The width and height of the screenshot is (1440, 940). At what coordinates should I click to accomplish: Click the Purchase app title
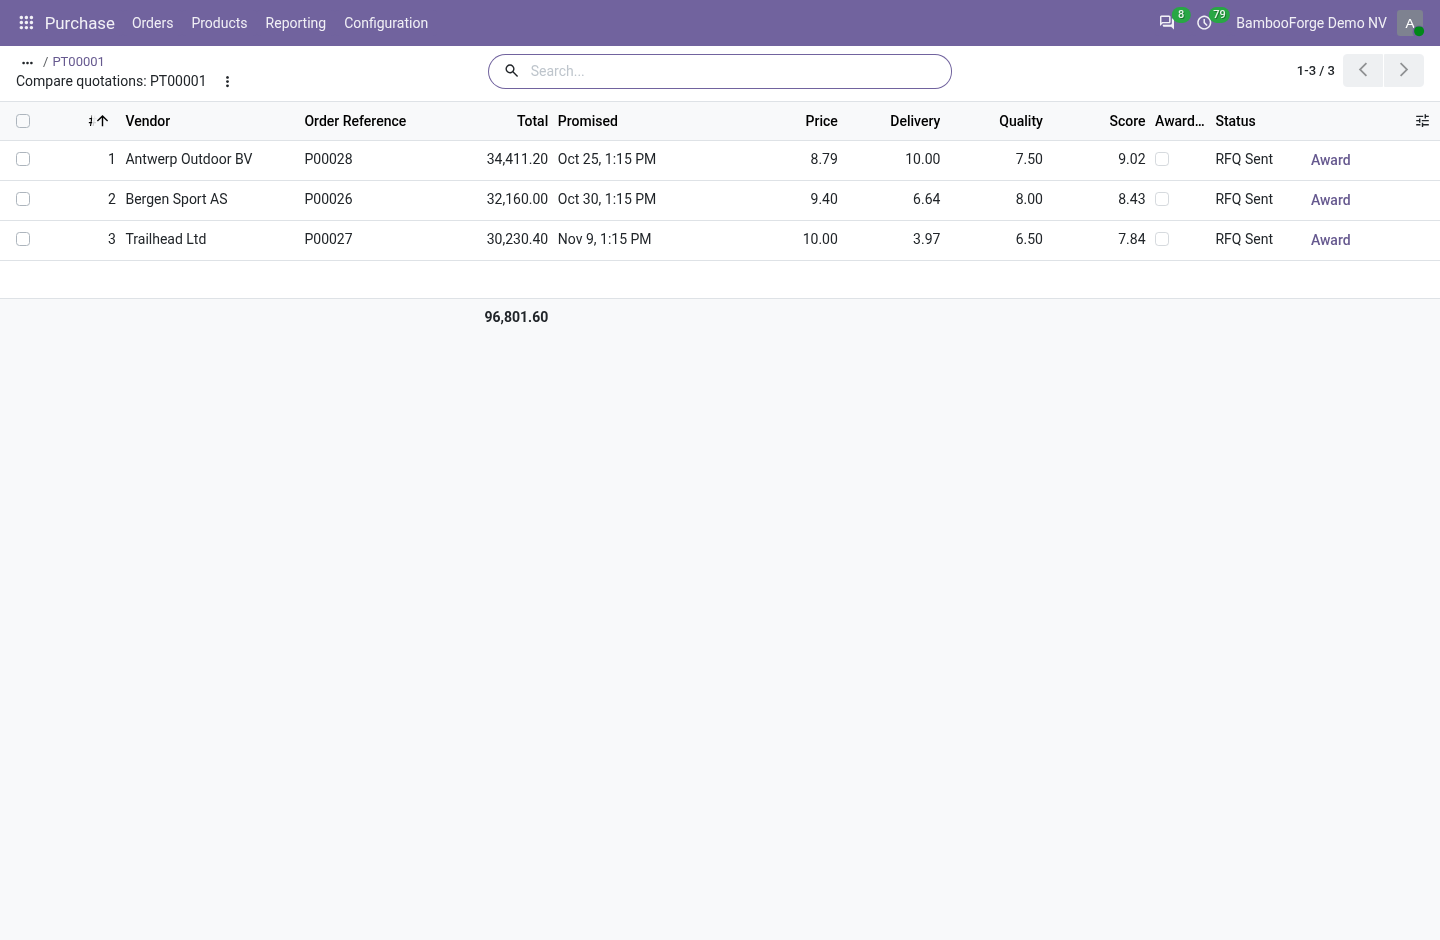(x=80, y=23)
